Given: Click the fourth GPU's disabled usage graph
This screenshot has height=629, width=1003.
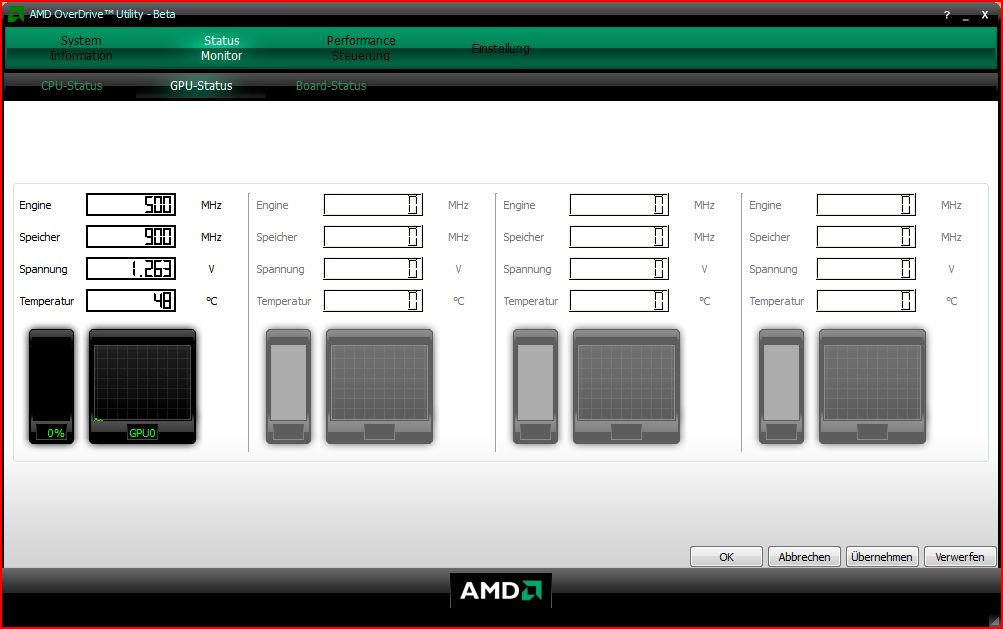Looking at the screenshot, I should [873, 386].
